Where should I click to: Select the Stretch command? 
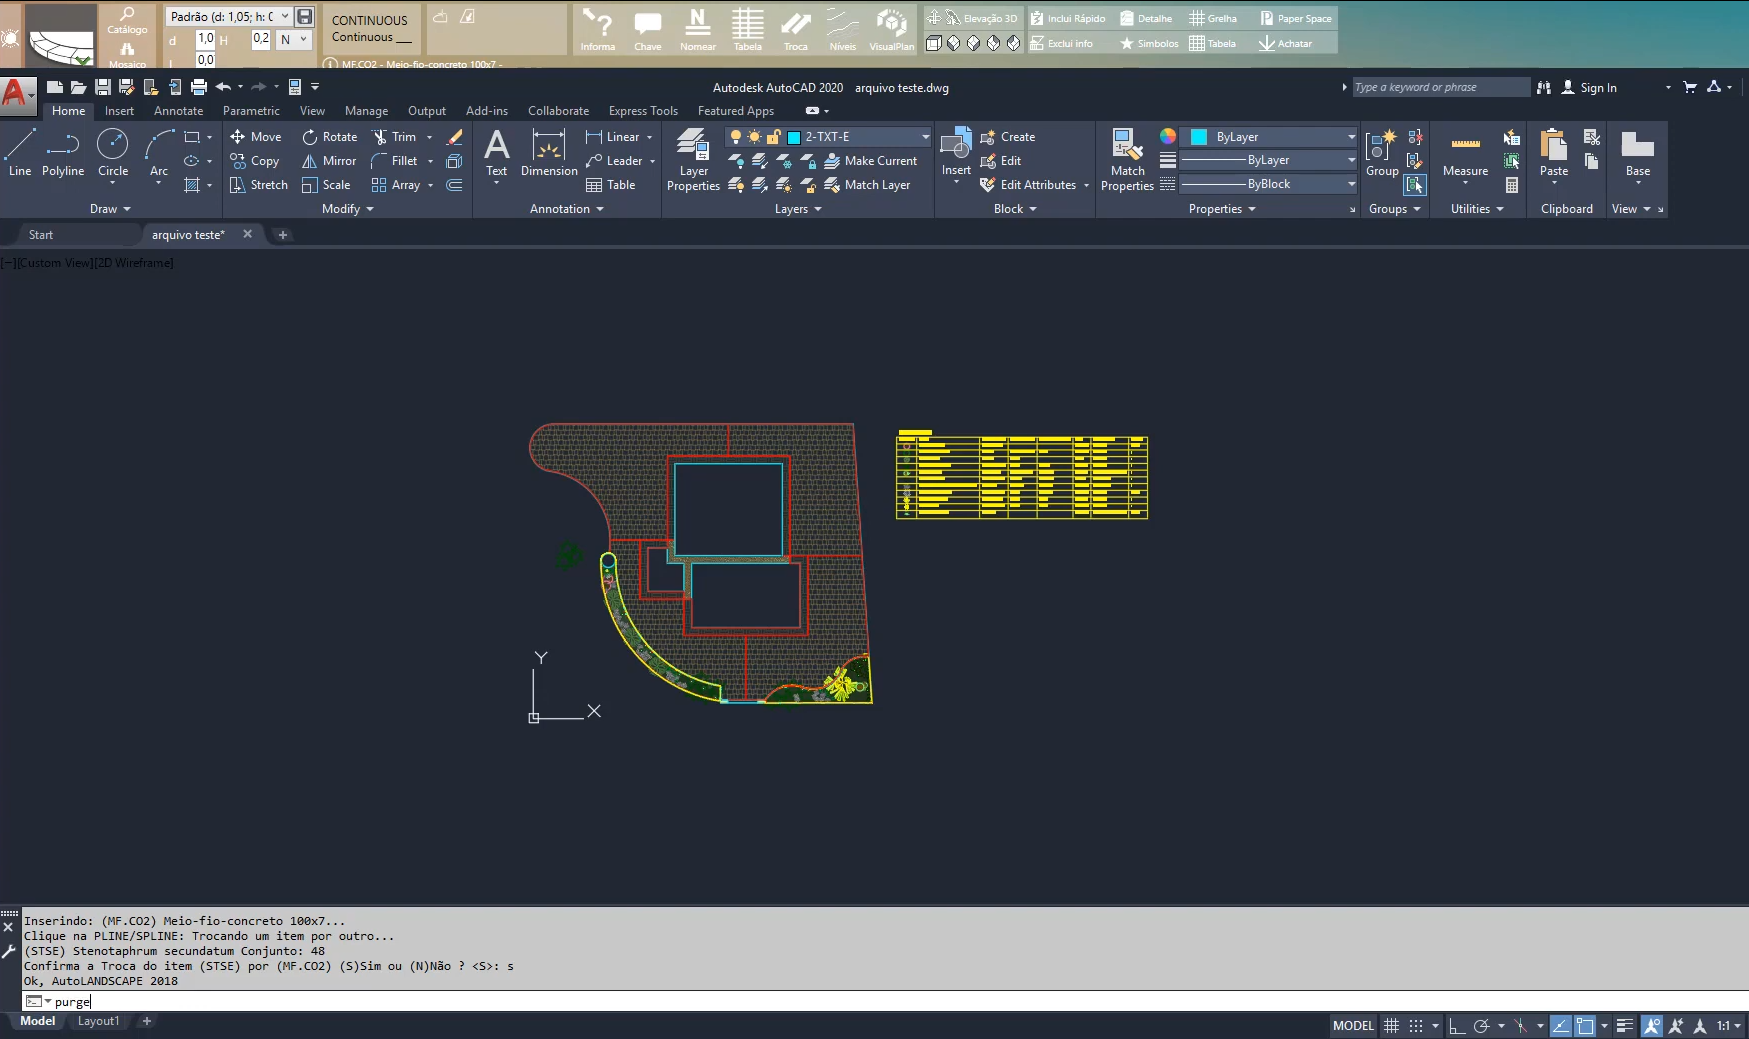click(259, 185)
